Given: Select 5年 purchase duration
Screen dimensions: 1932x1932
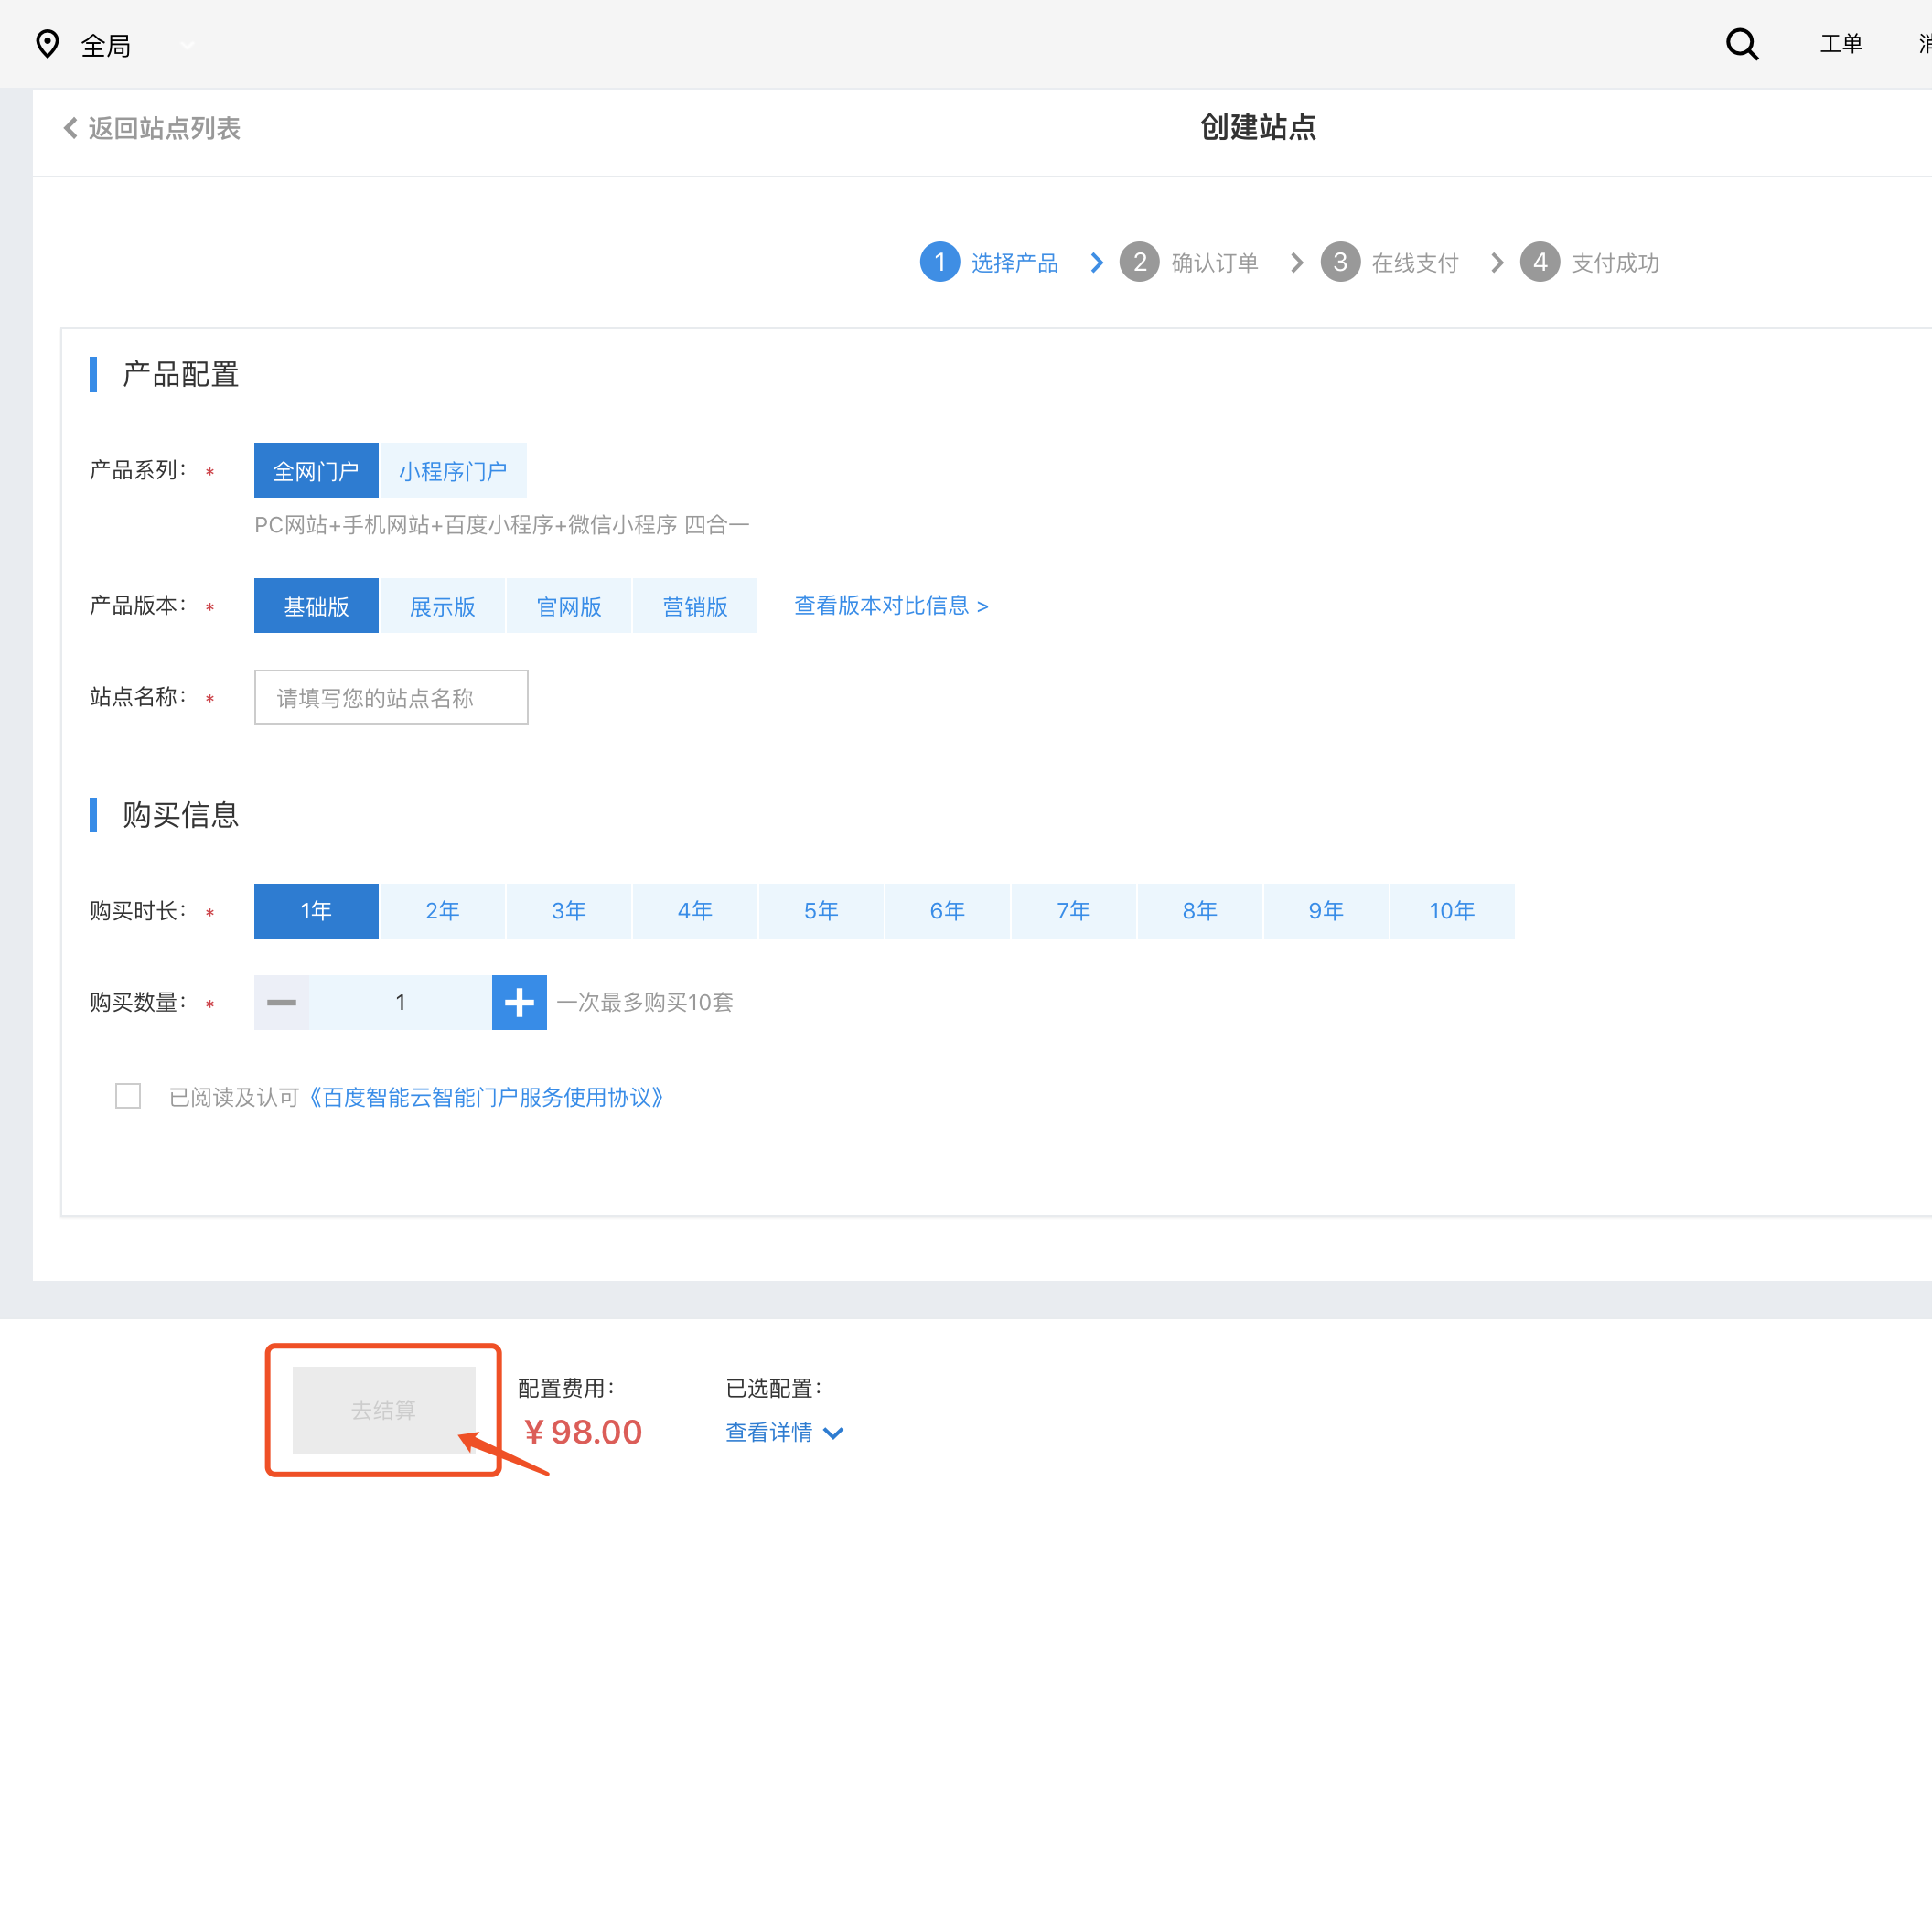Looking at the screenshot, I should 821,910.
